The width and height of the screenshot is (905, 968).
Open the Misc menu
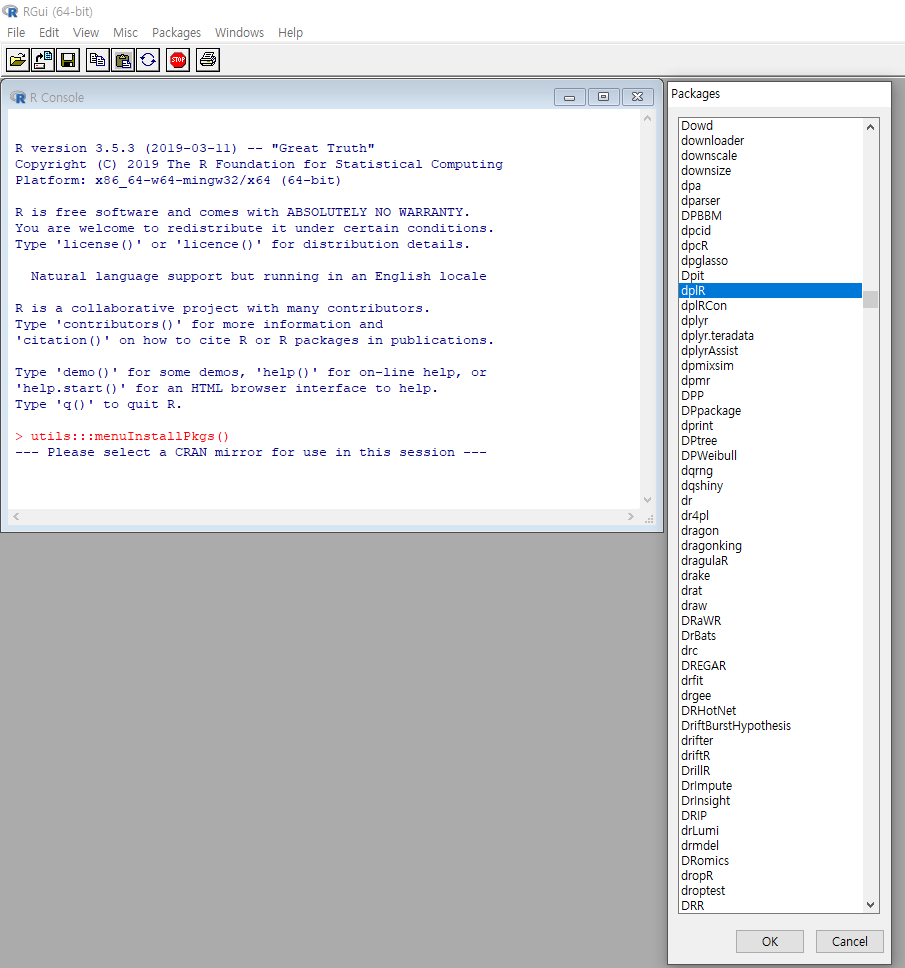pos(125,32)
